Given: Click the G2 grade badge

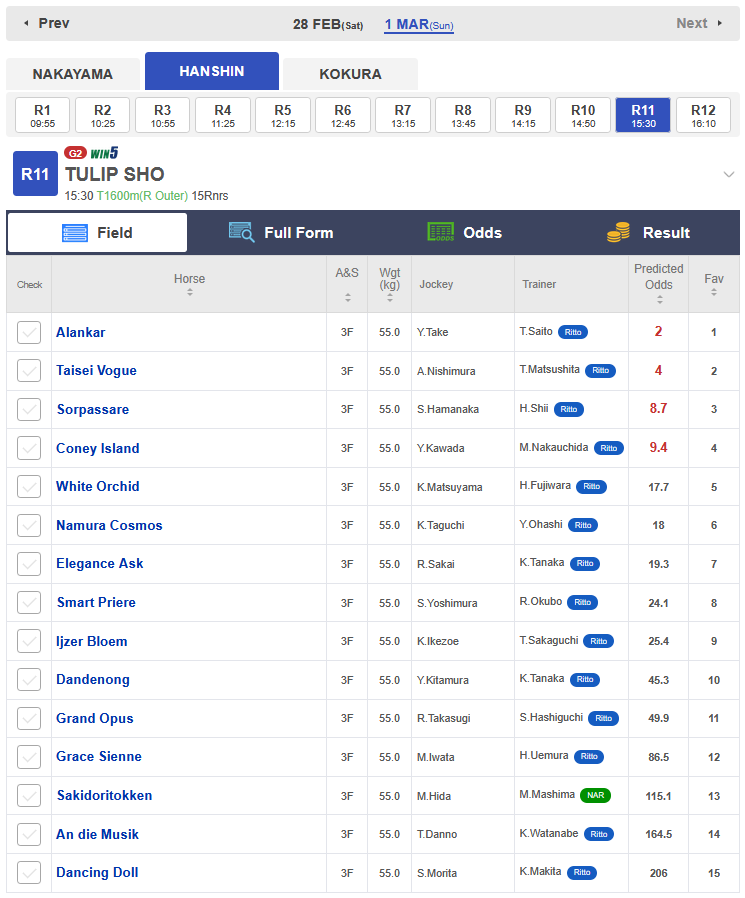Looking at the screenshot, I should click(75, 153).
